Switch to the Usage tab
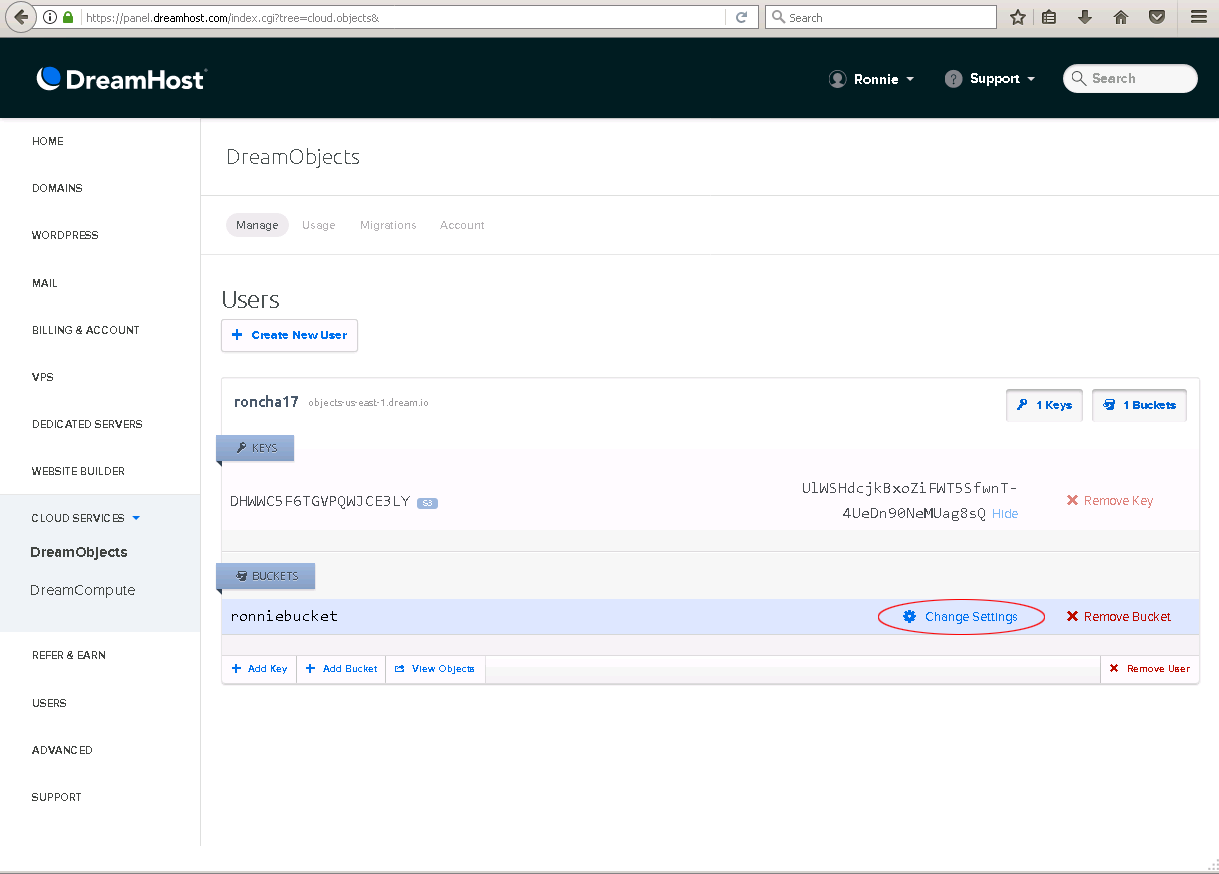This screenshot has height=874, width=1219. click(x=319, y=225)
